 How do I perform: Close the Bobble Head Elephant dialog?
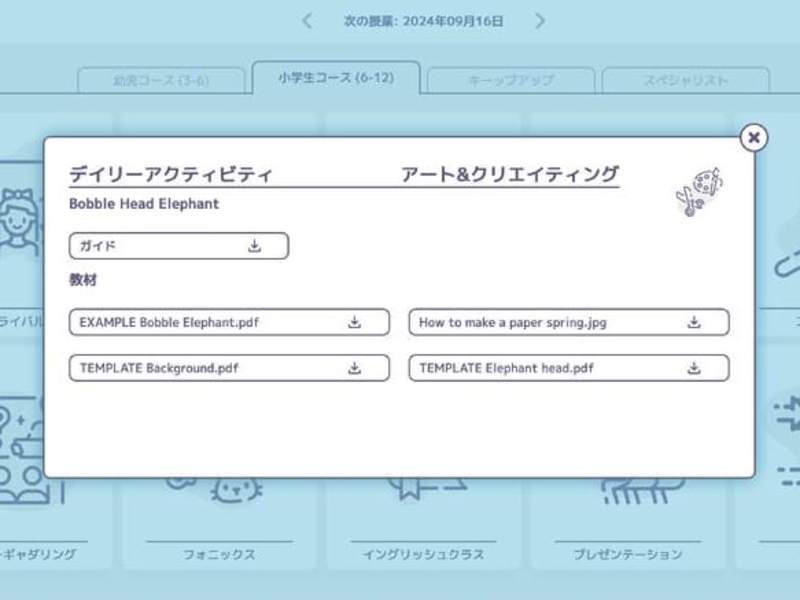(x=754, y=137)
